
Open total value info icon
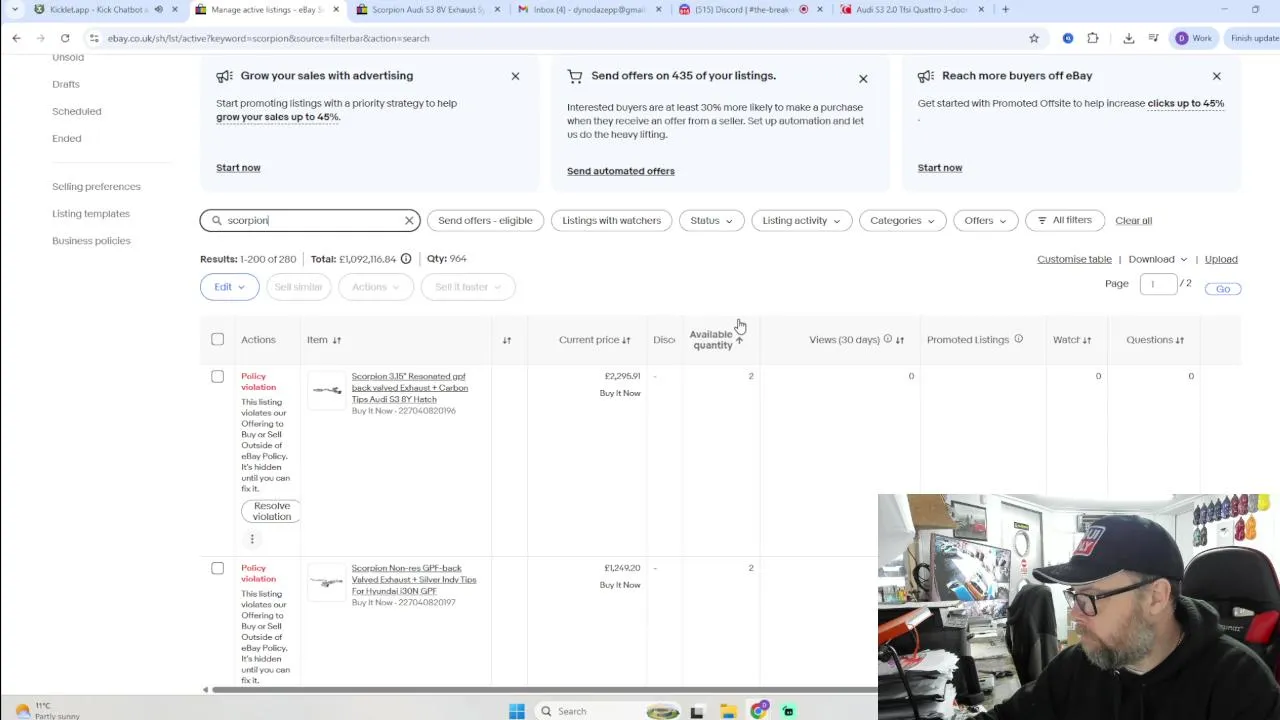406,259
